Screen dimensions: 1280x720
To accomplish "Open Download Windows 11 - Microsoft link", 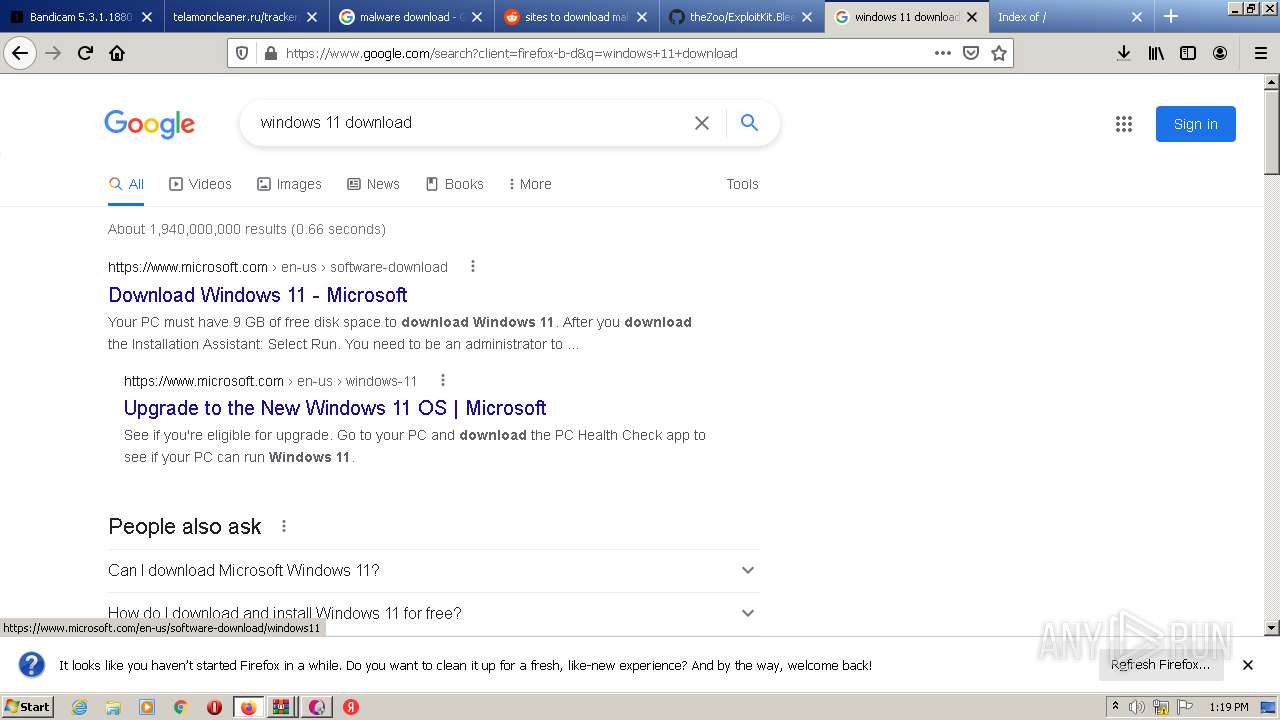I will tap(258, 295).
